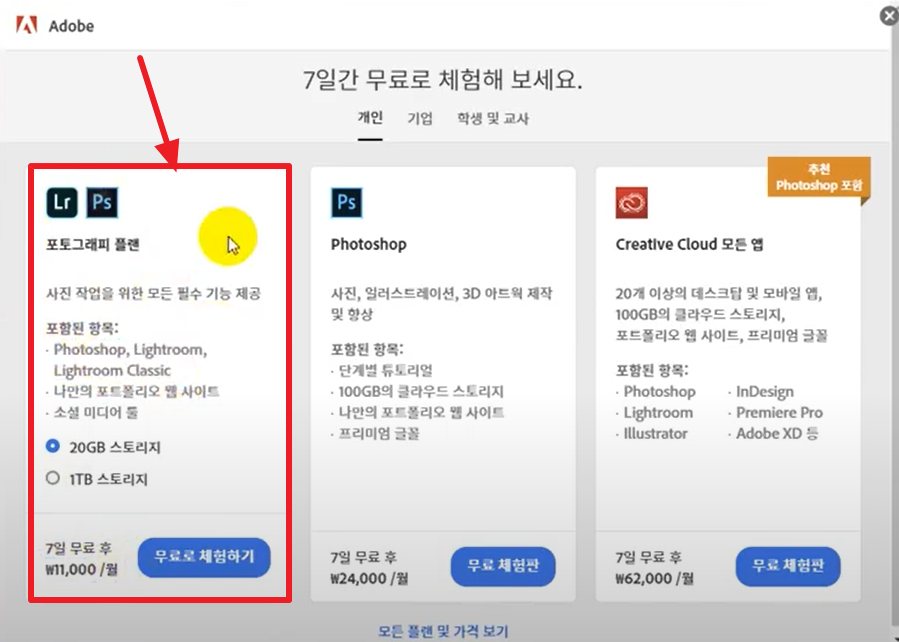The height and width of the screenshot is (642, 899).
Task: Click the 추천 Photoshop 포함 badge
Action: pyautogui.click(x=819, y=178)
